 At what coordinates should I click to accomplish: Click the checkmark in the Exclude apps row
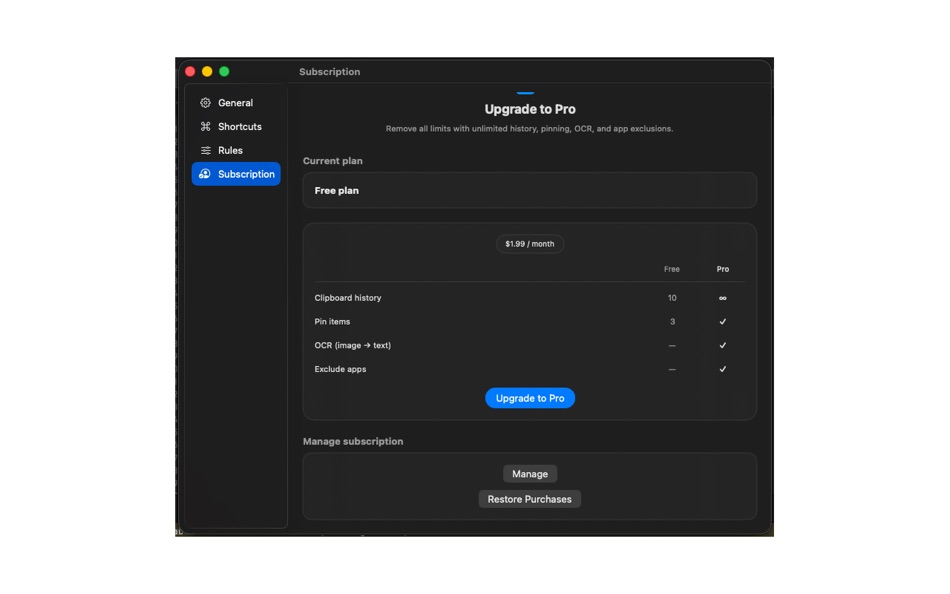point(722,369)
